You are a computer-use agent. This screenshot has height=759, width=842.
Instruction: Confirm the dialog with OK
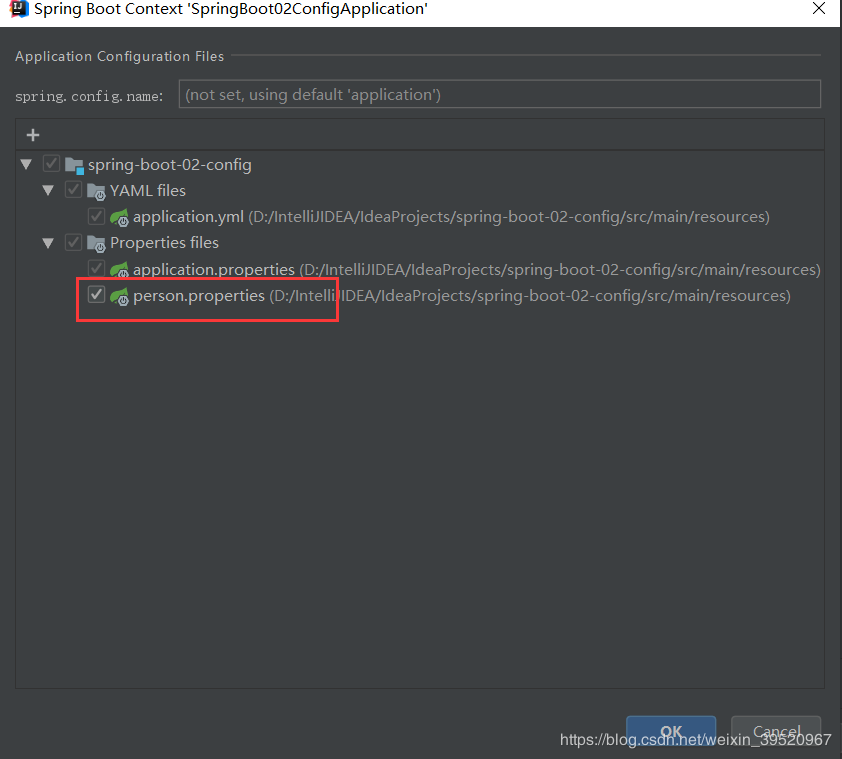(x=671, y=731)
